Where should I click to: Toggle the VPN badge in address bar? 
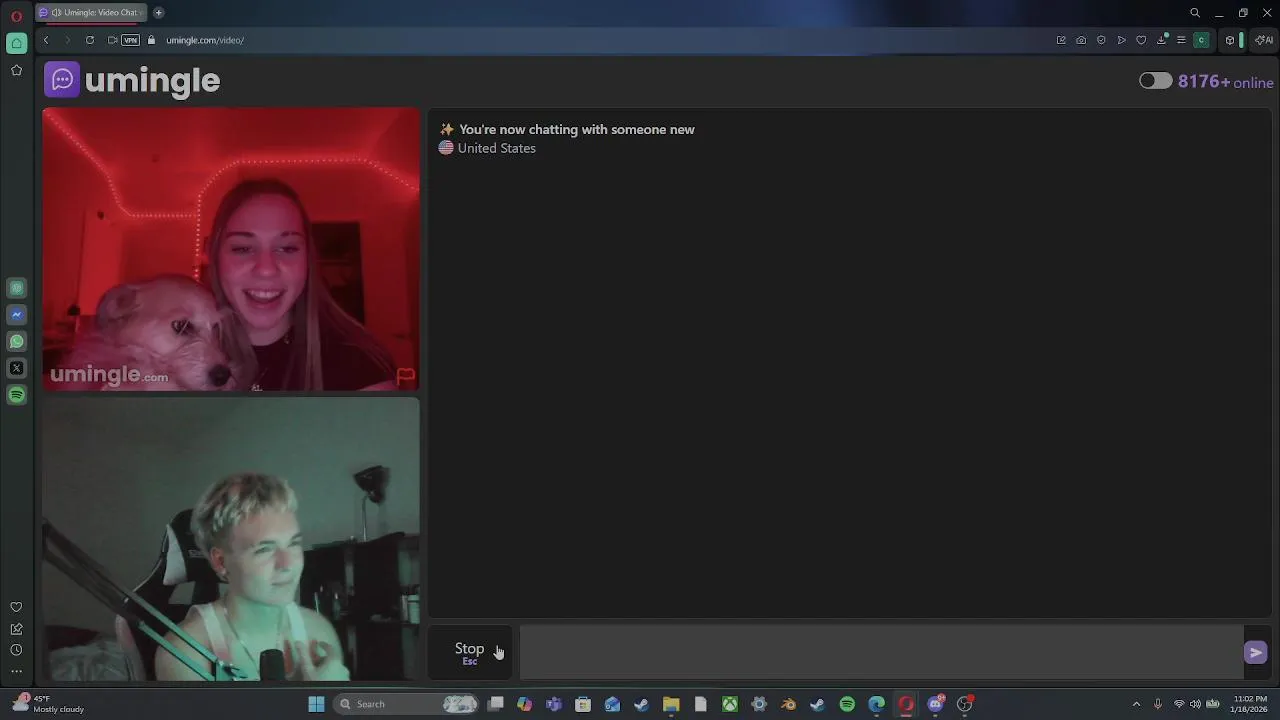[x=131, y=40]
